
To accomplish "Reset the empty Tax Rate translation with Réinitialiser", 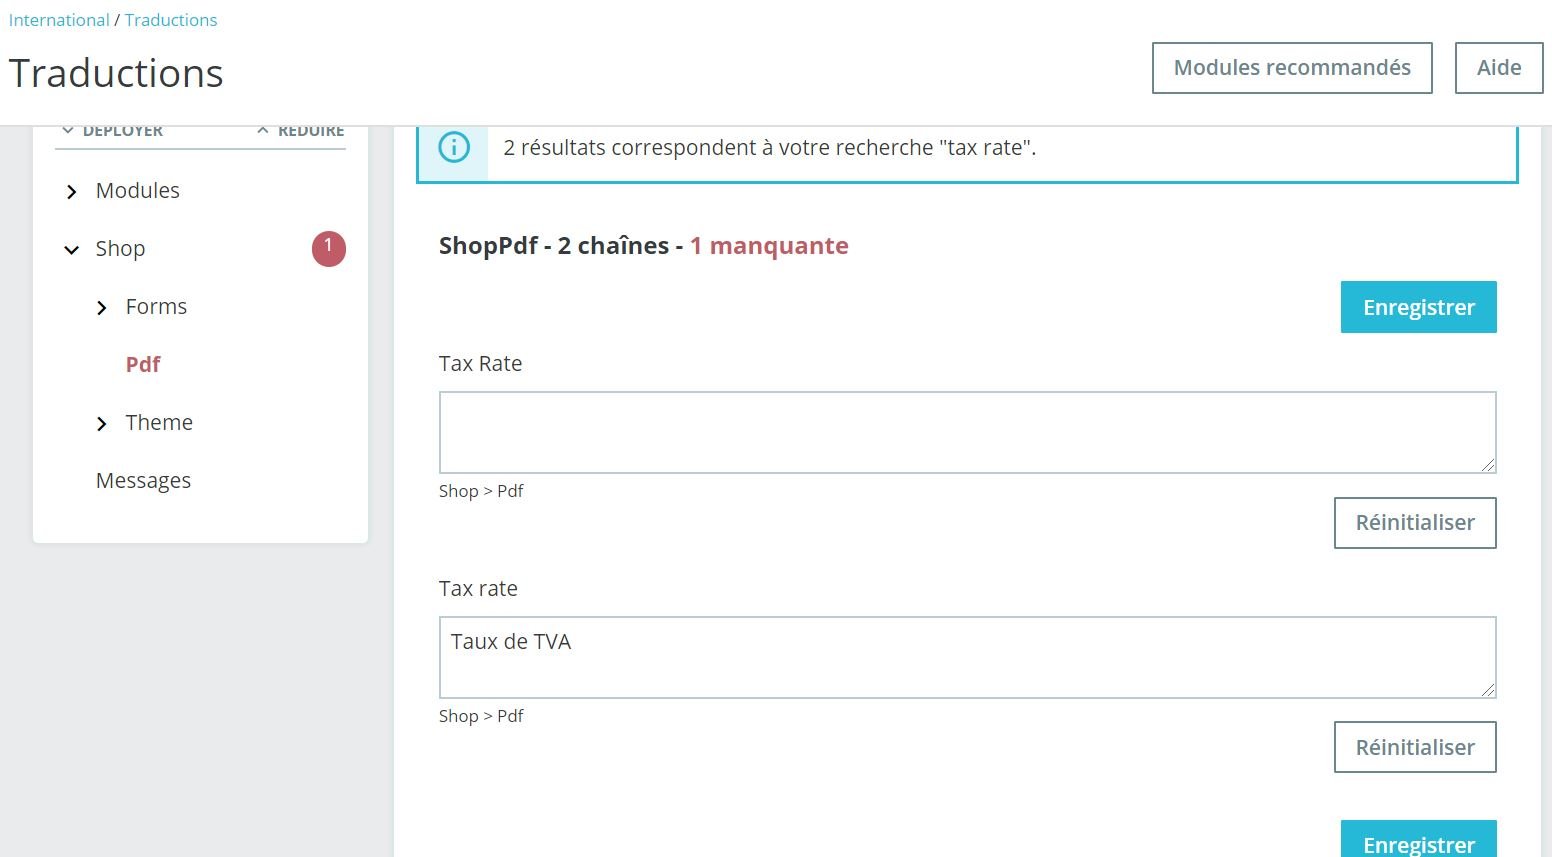I will click(x=1414, y=523).
